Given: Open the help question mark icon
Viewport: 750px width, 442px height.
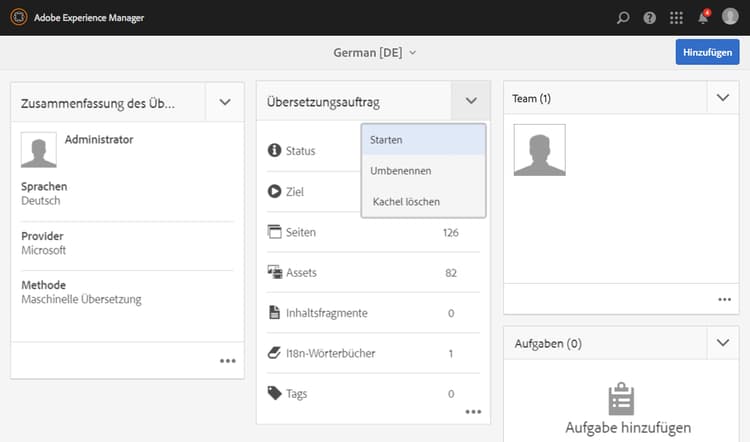Looking at the screenshot, I should (650, 17).
